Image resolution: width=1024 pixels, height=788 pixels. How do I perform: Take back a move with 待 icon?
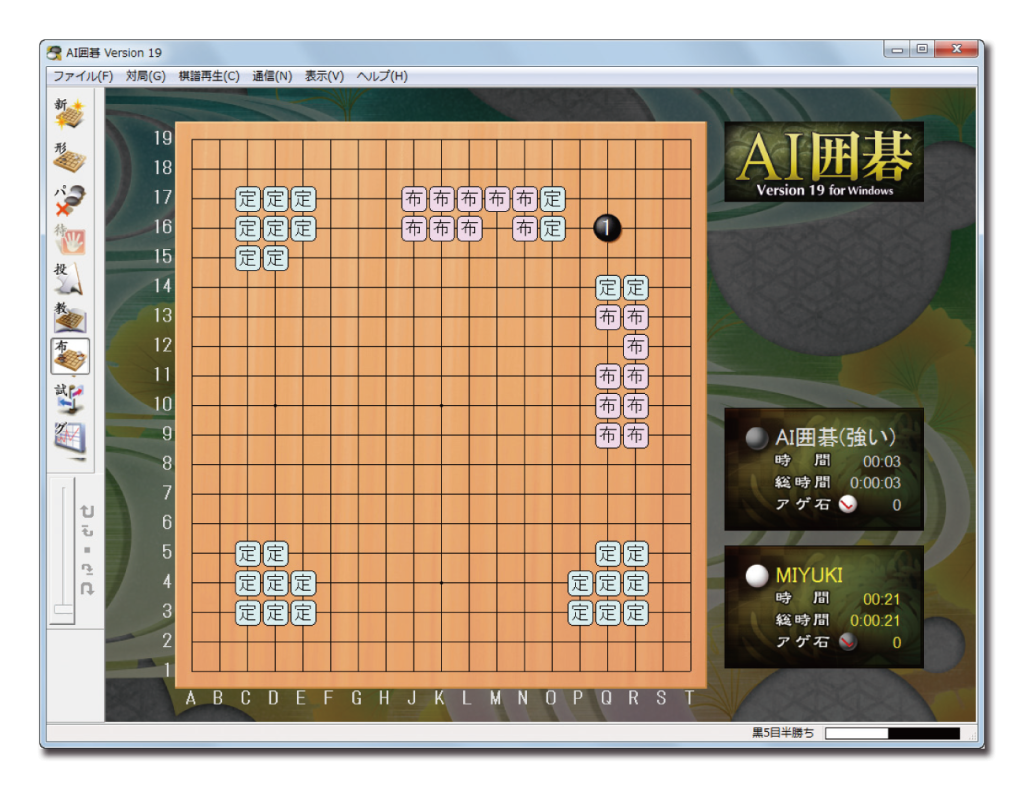pos(70,239)
